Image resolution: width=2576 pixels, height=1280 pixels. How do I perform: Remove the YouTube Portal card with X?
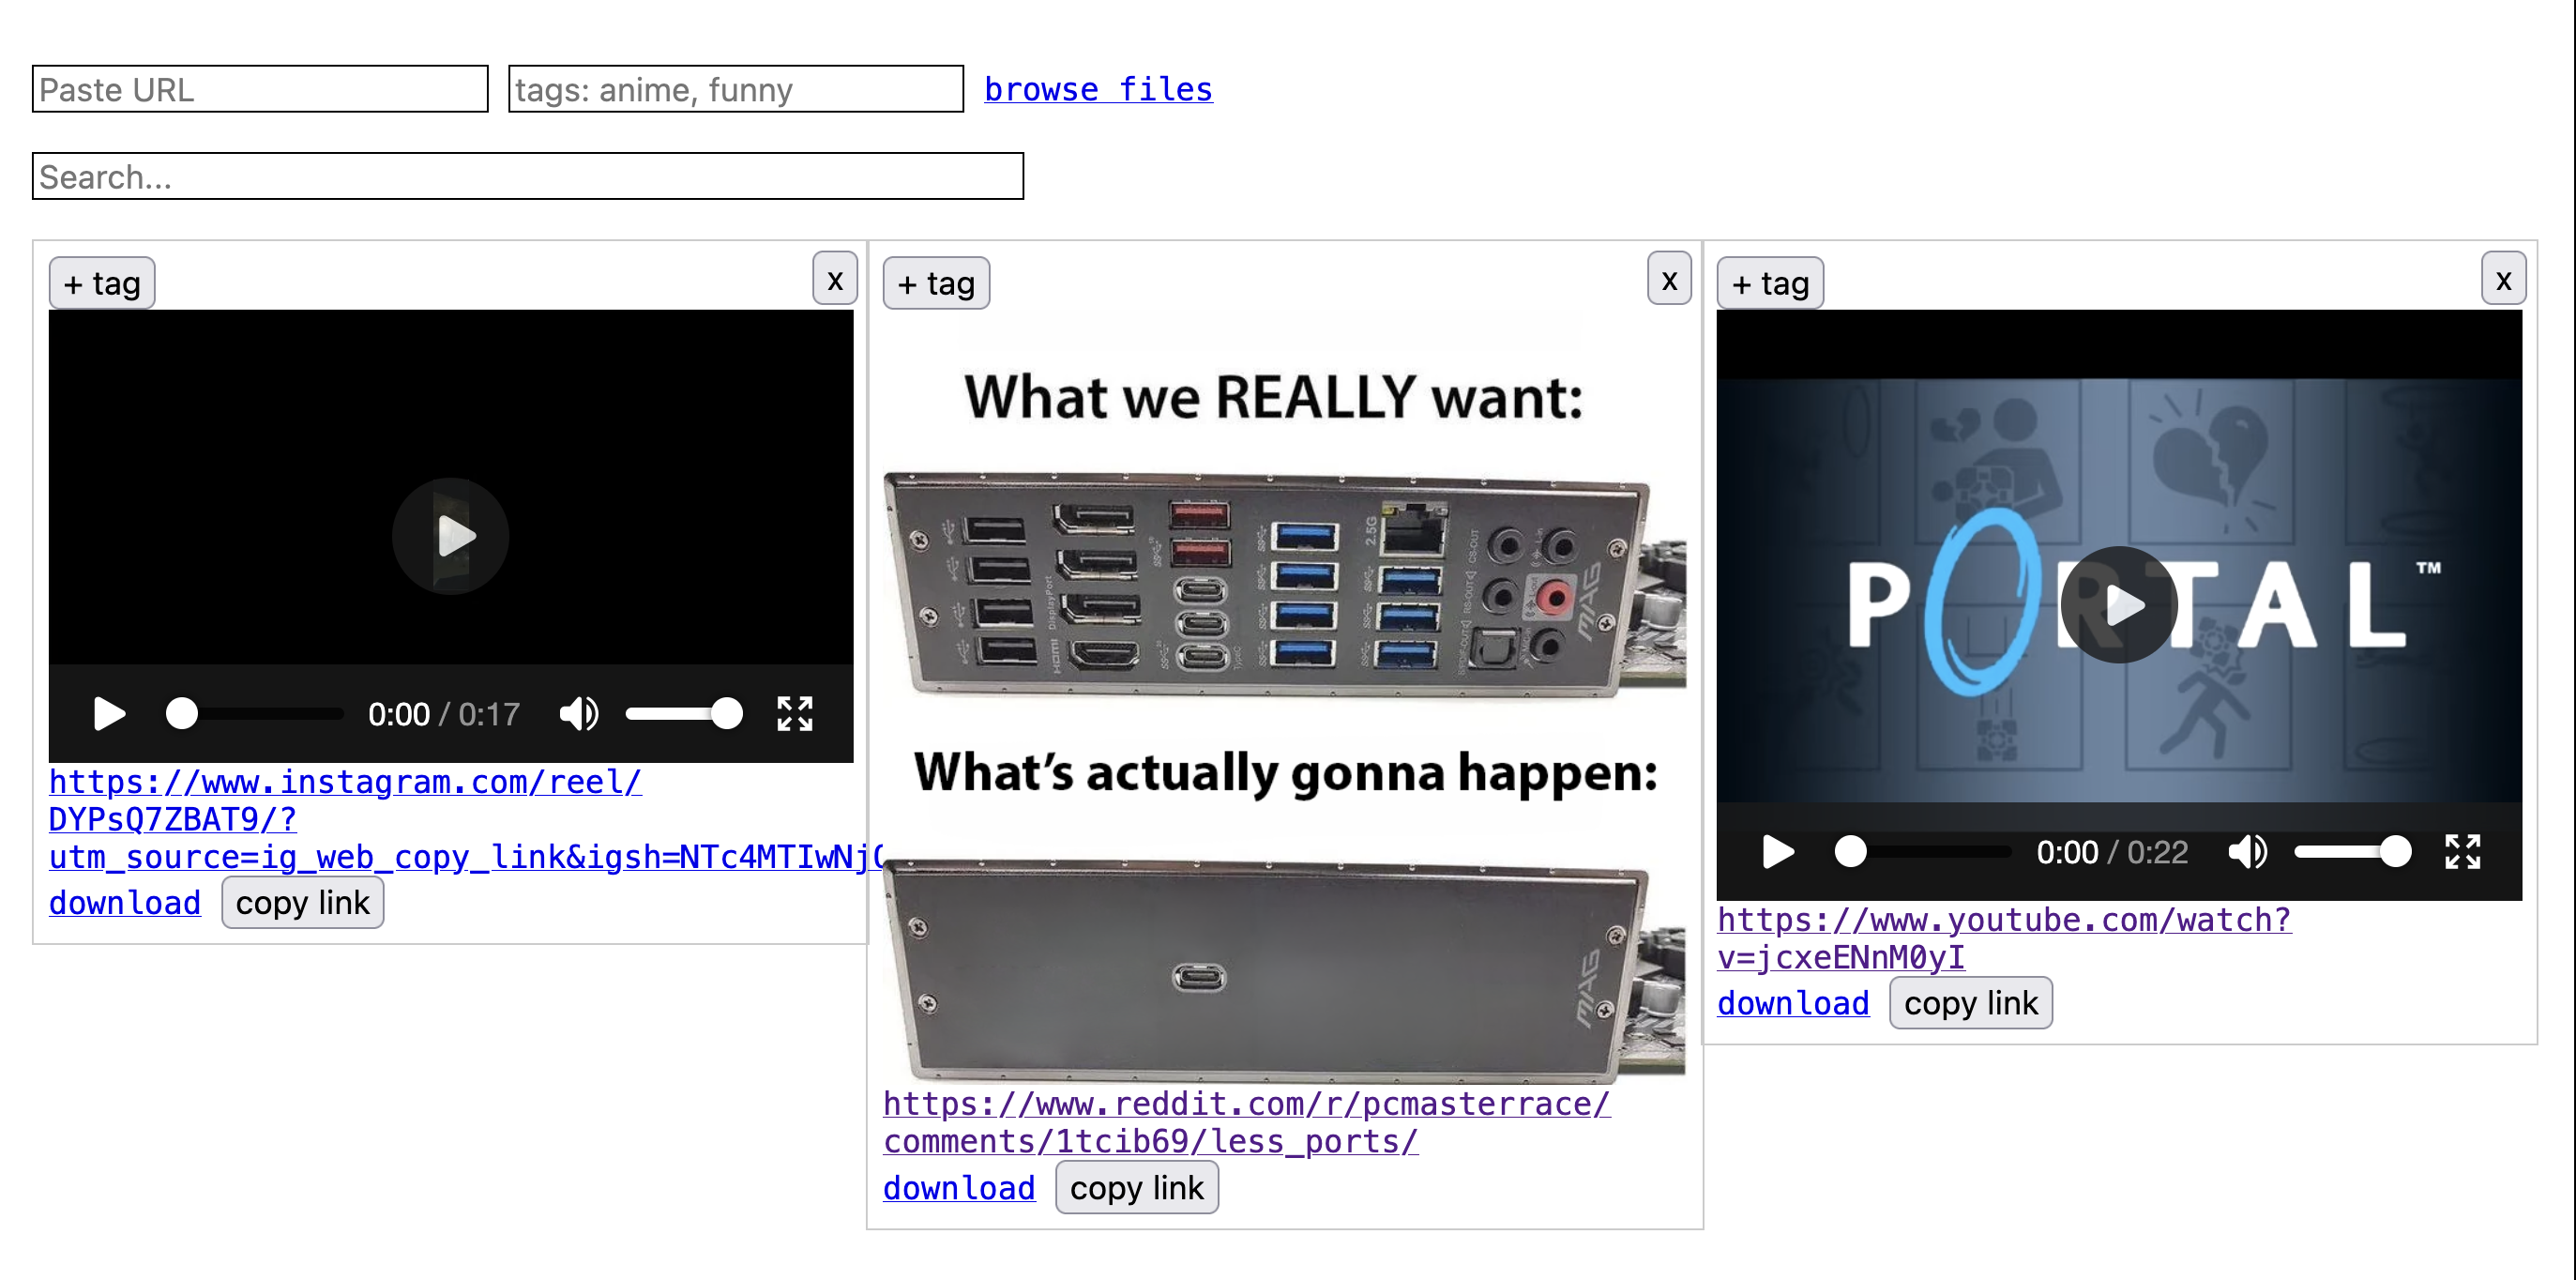(2503, 279)
